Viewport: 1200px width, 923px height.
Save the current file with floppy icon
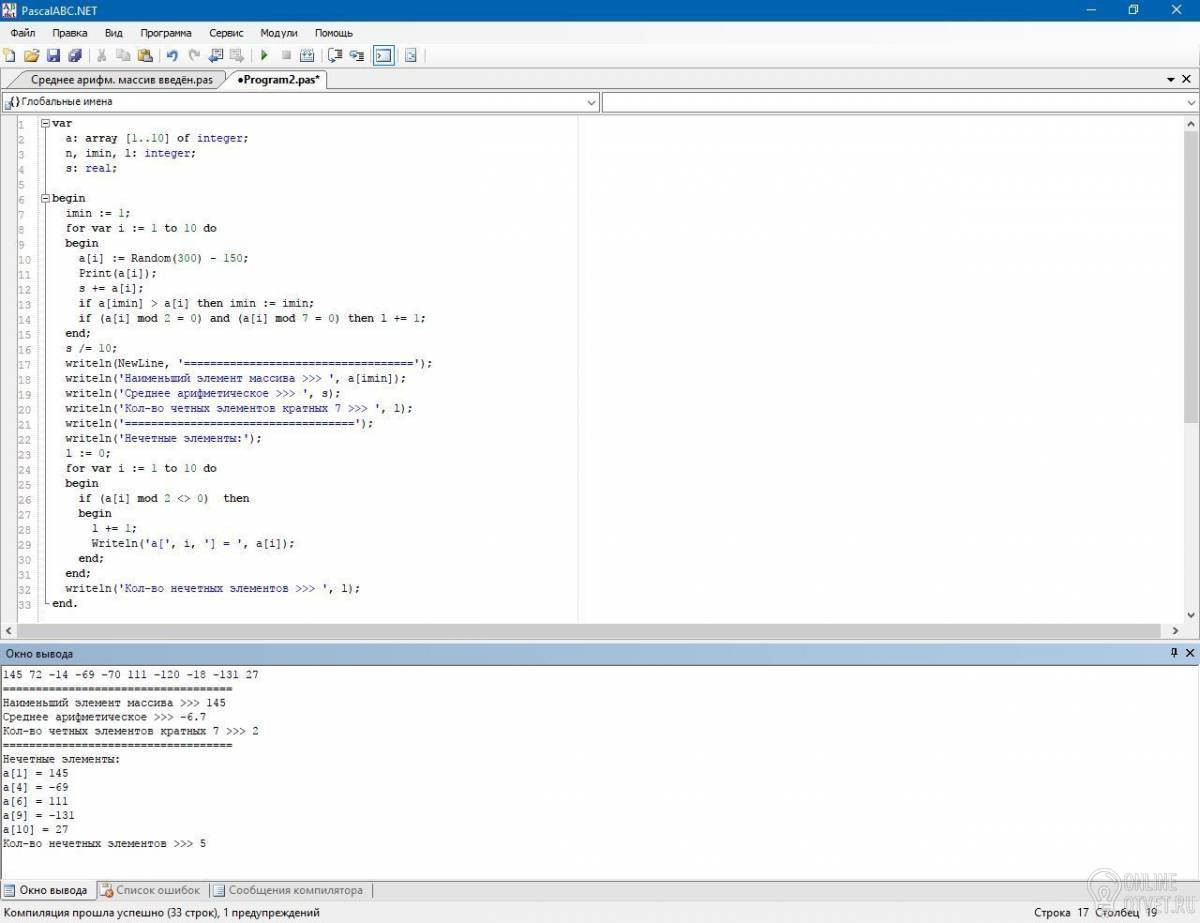pos(53,56)
